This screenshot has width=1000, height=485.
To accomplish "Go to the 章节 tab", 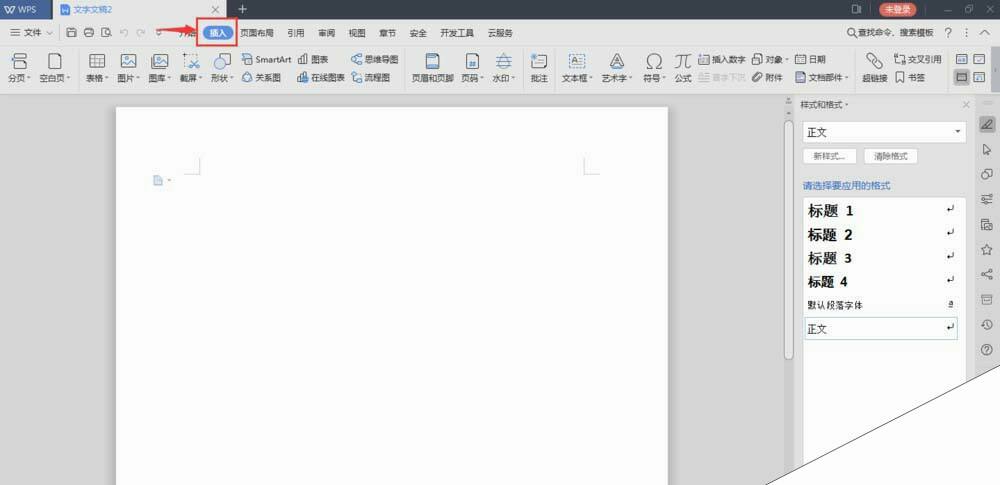I will tap(387, 33).
